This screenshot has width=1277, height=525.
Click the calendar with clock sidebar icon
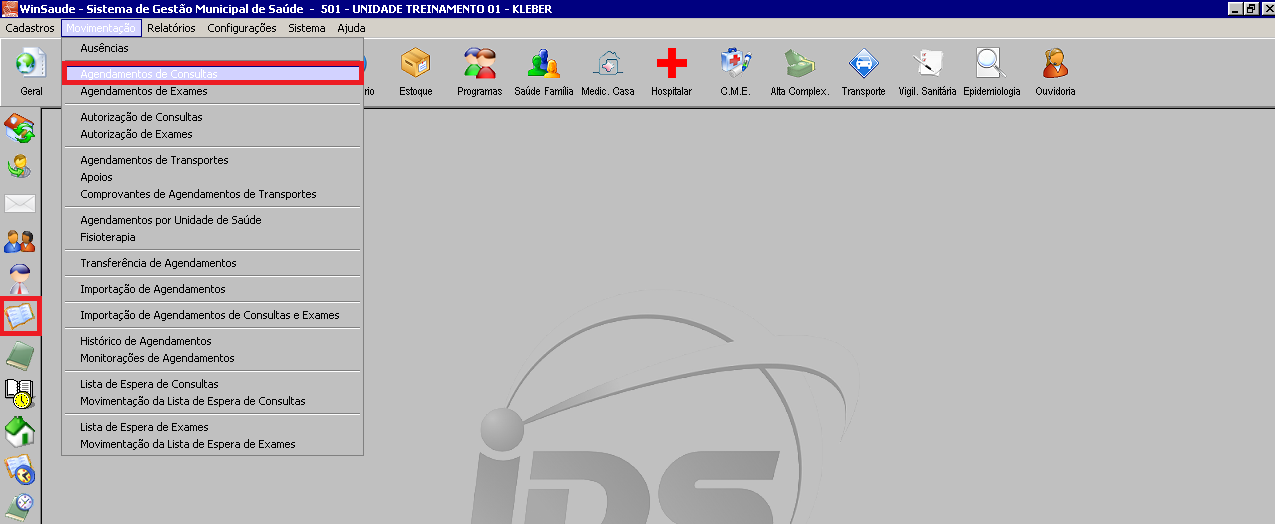[20, 469]
